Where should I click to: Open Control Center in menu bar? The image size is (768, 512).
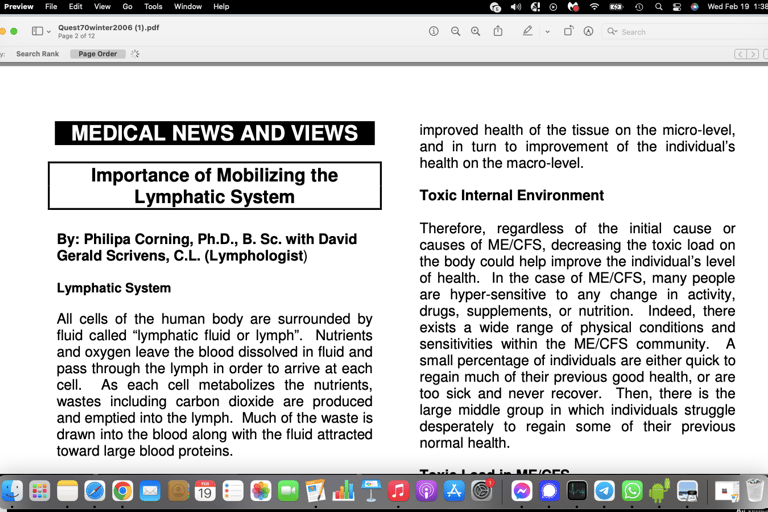(x=676, y=7)
